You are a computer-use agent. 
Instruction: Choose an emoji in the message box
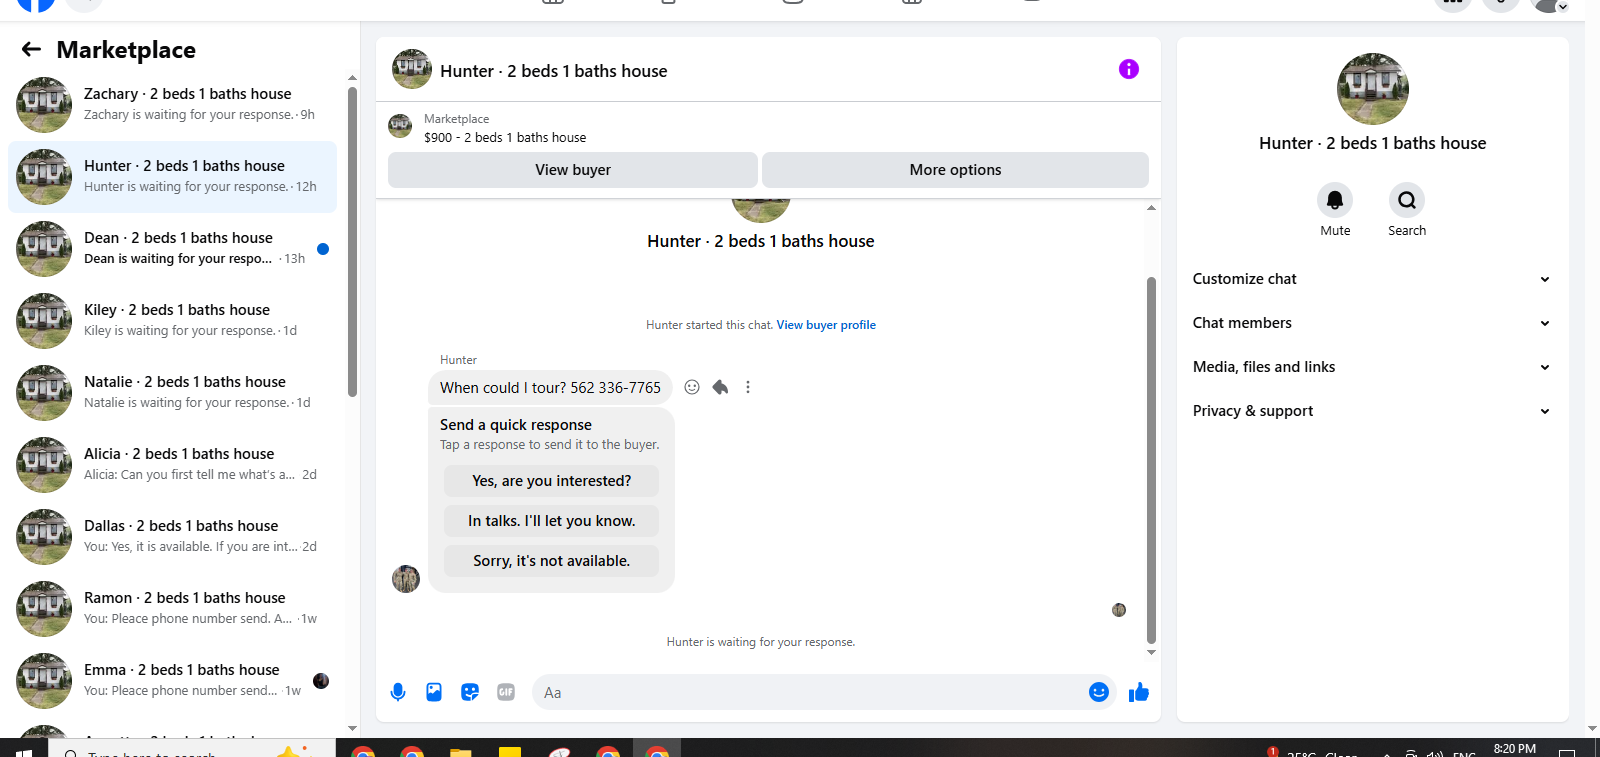1098,692
